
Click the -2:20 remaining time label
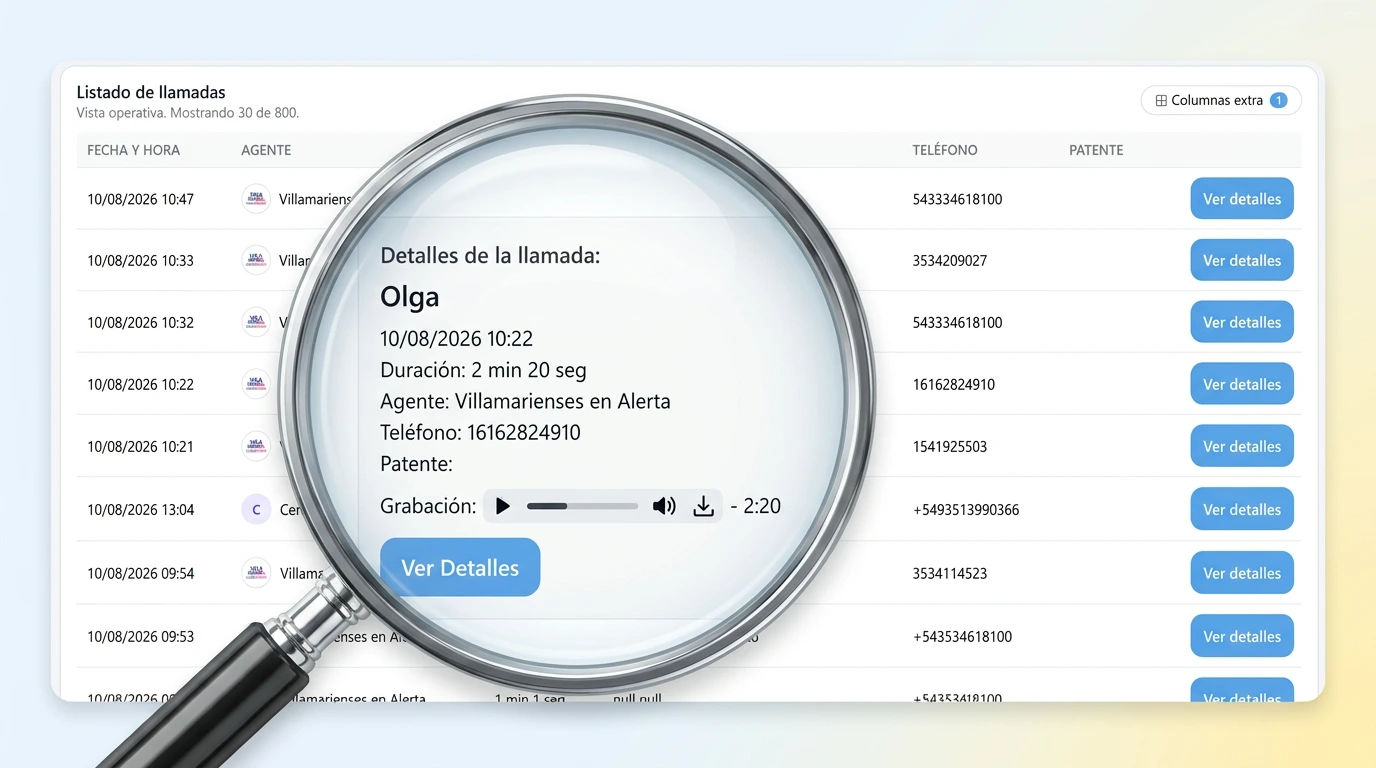coord(756,506)
